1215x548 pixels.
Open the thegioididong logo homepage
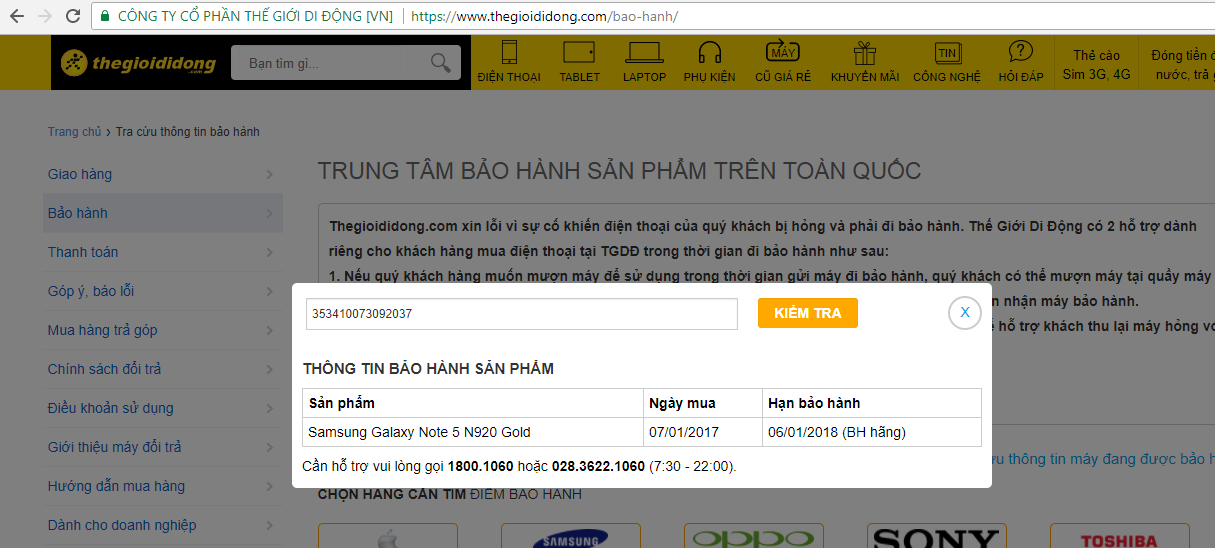pyautogui.click(x=138, y=63)
